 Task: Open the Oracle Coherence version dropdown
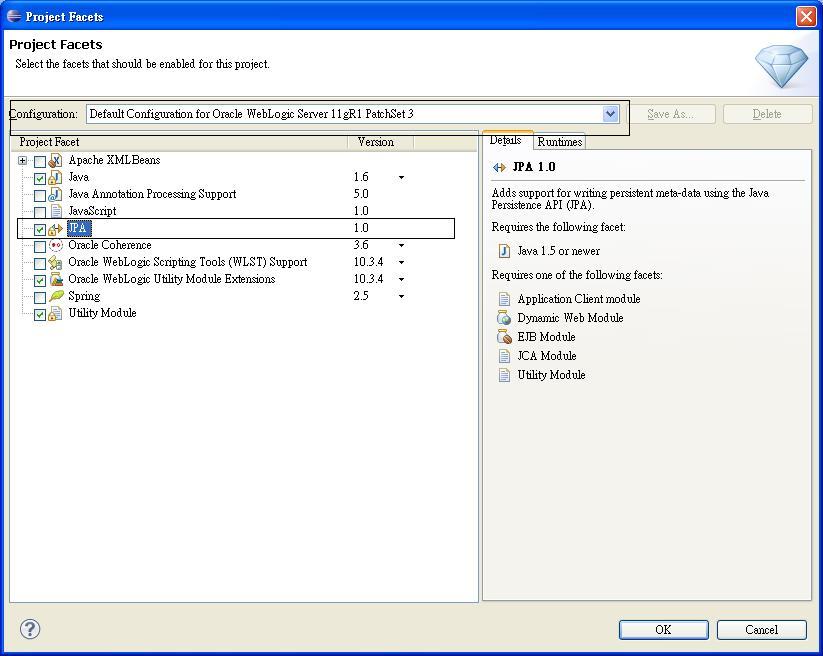coord(402,246)
